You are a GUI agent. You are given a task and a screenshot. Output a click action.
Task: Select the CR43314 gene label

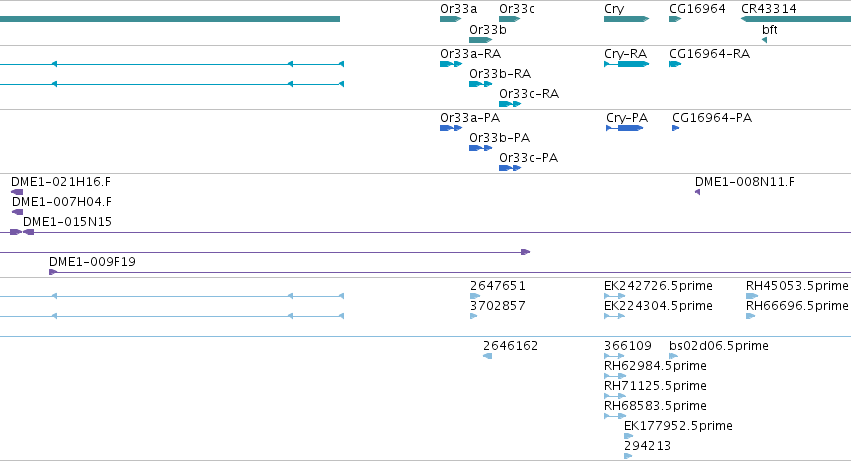point(769,9)
